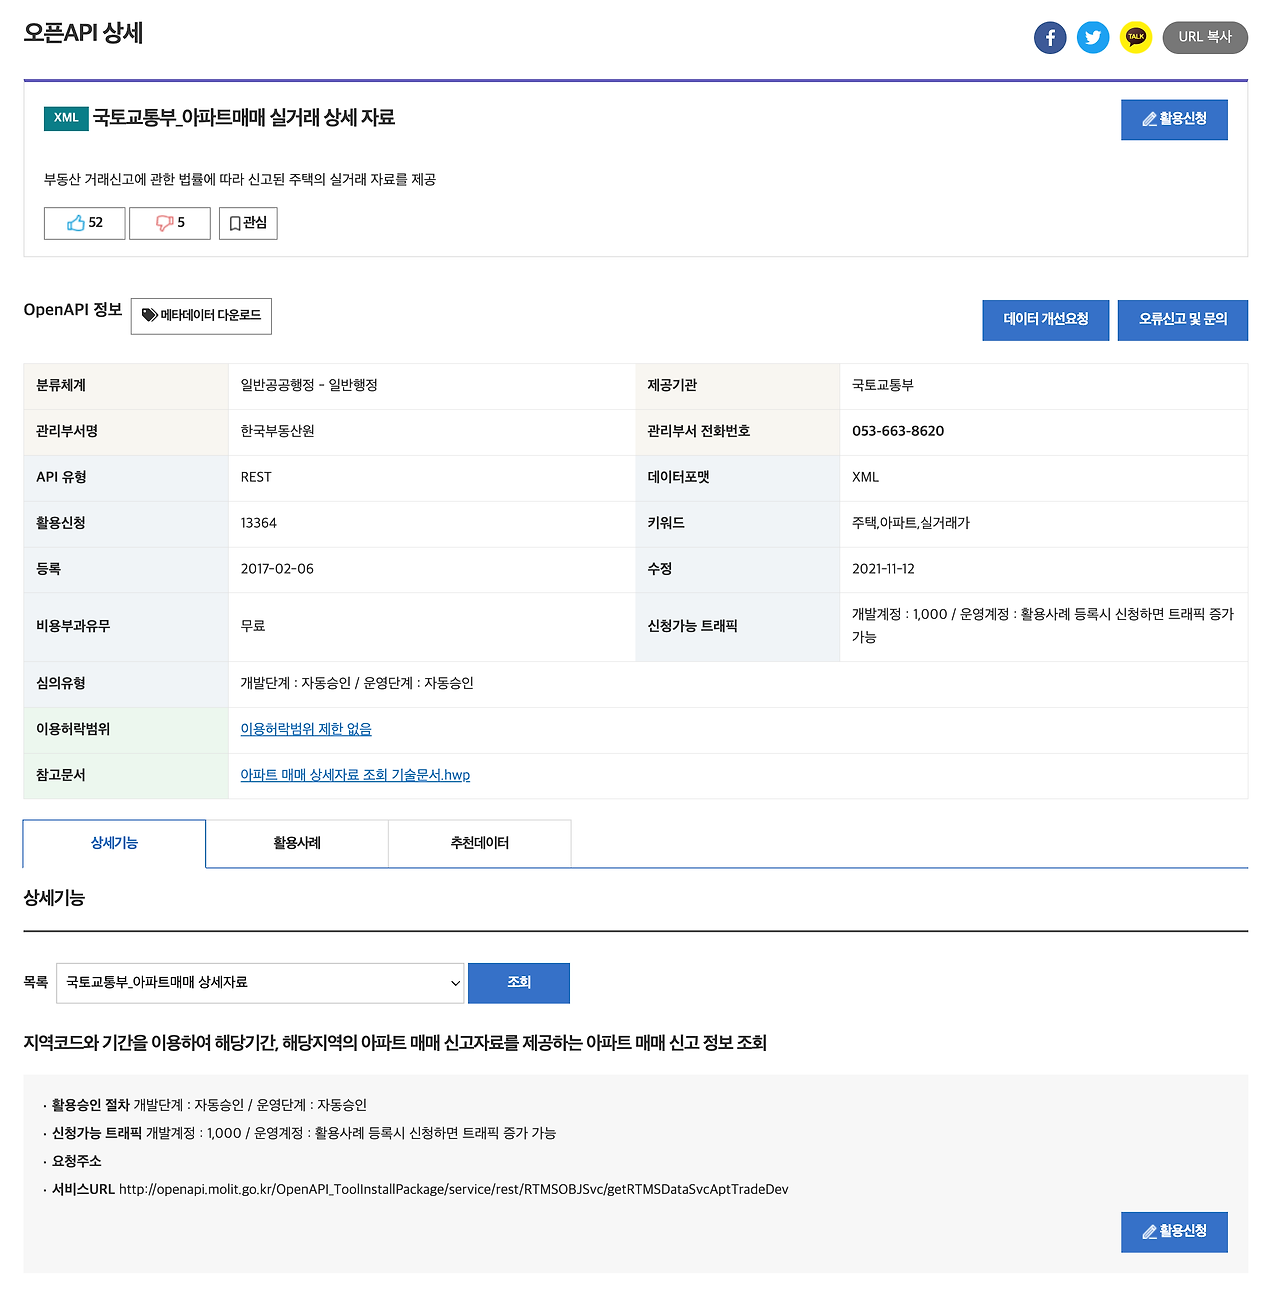Click the bottom 활용신청 pencil button
Image resolution: width=1280 pixels, height=1292 pixels.
point(1174,1232)
